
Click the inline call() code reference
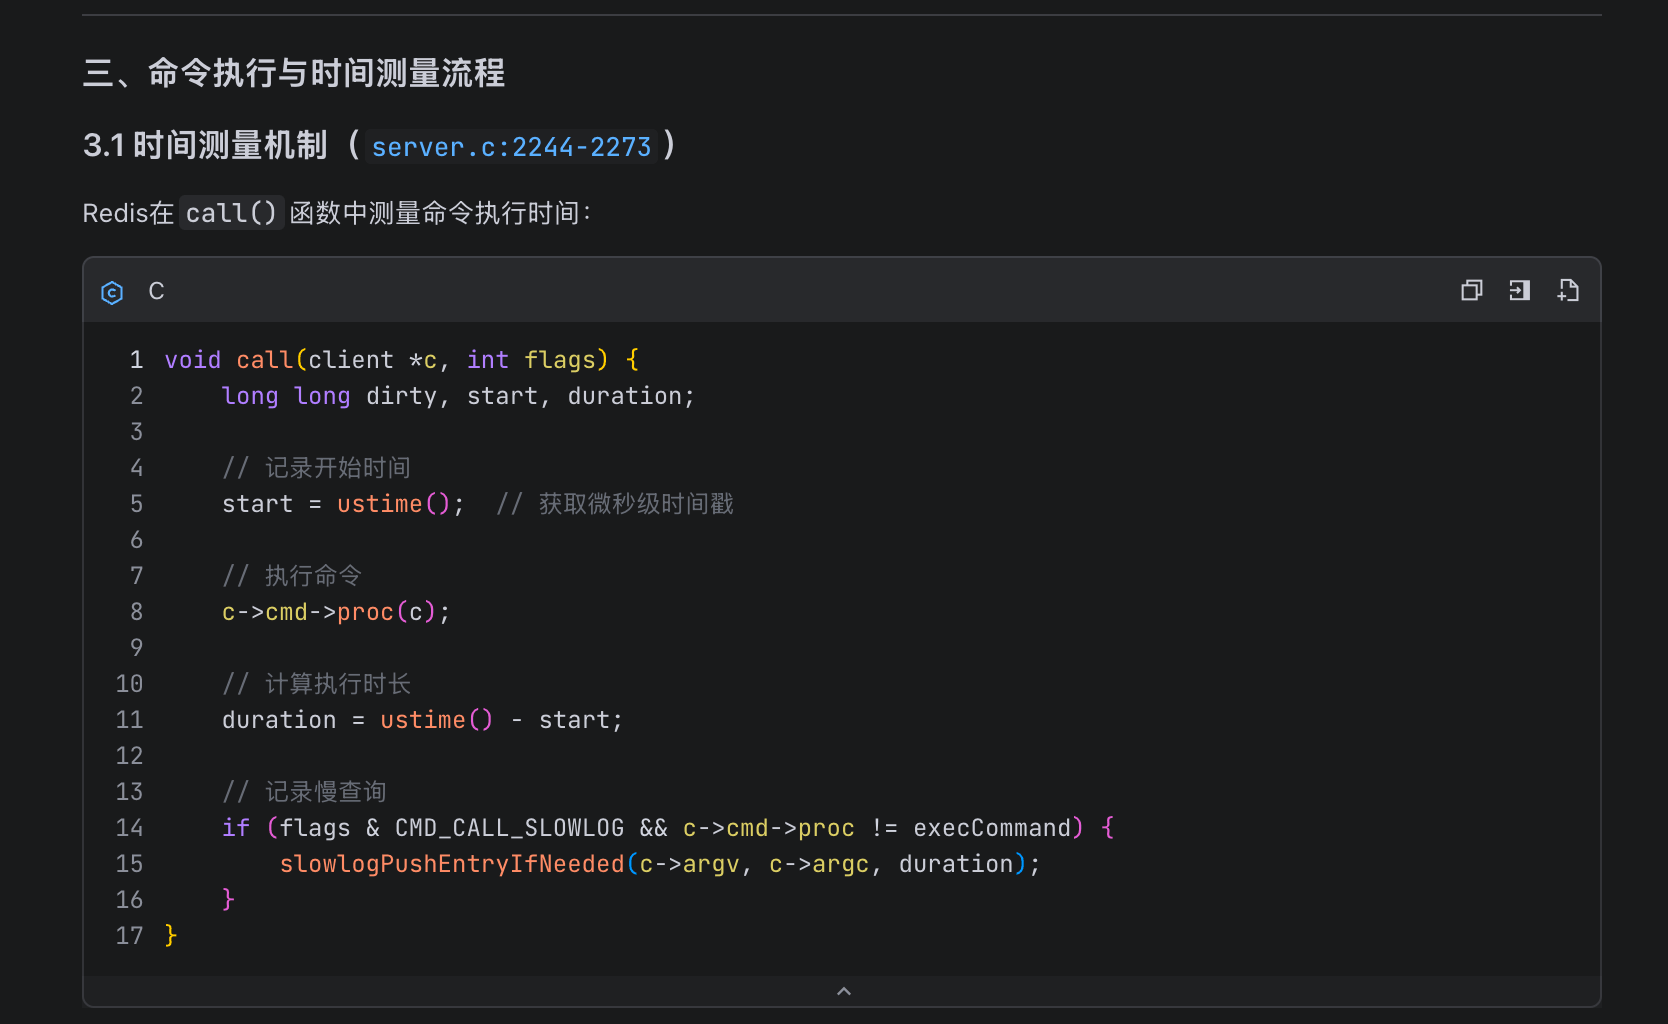coord(231,213)
